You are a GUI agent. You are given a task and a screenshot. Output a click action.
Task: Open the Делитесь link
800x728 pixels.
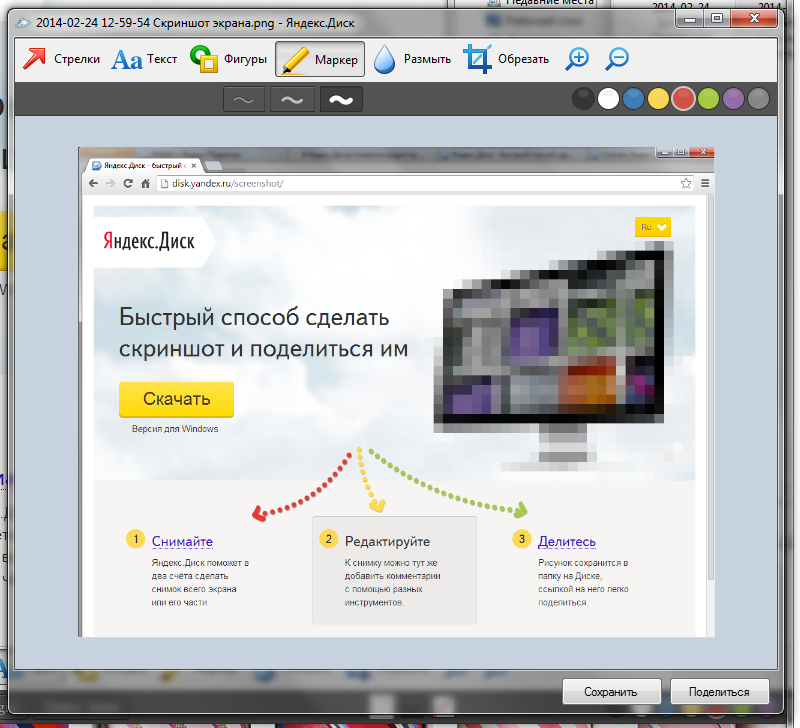pos(567,541)
